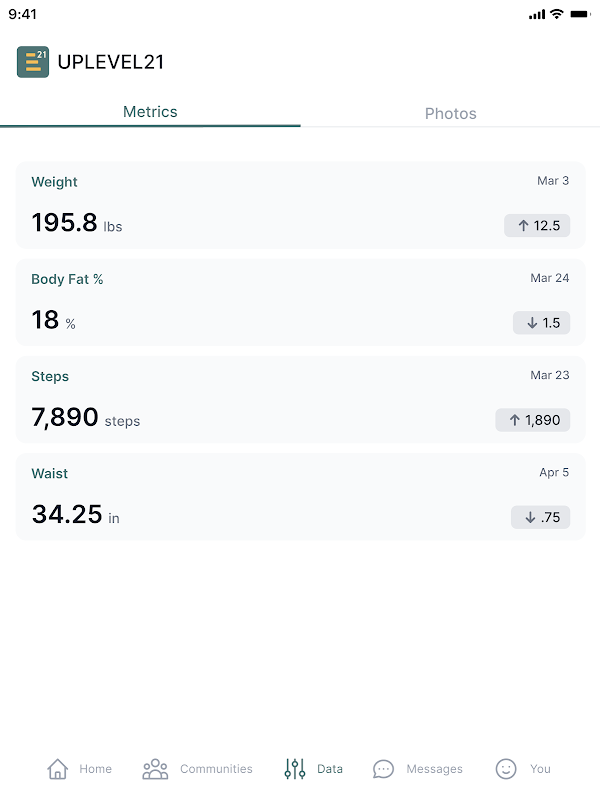Viewport: 600px width, 800px height.
Task: Tap the You smiley face icon
Action: click(506, 769)
